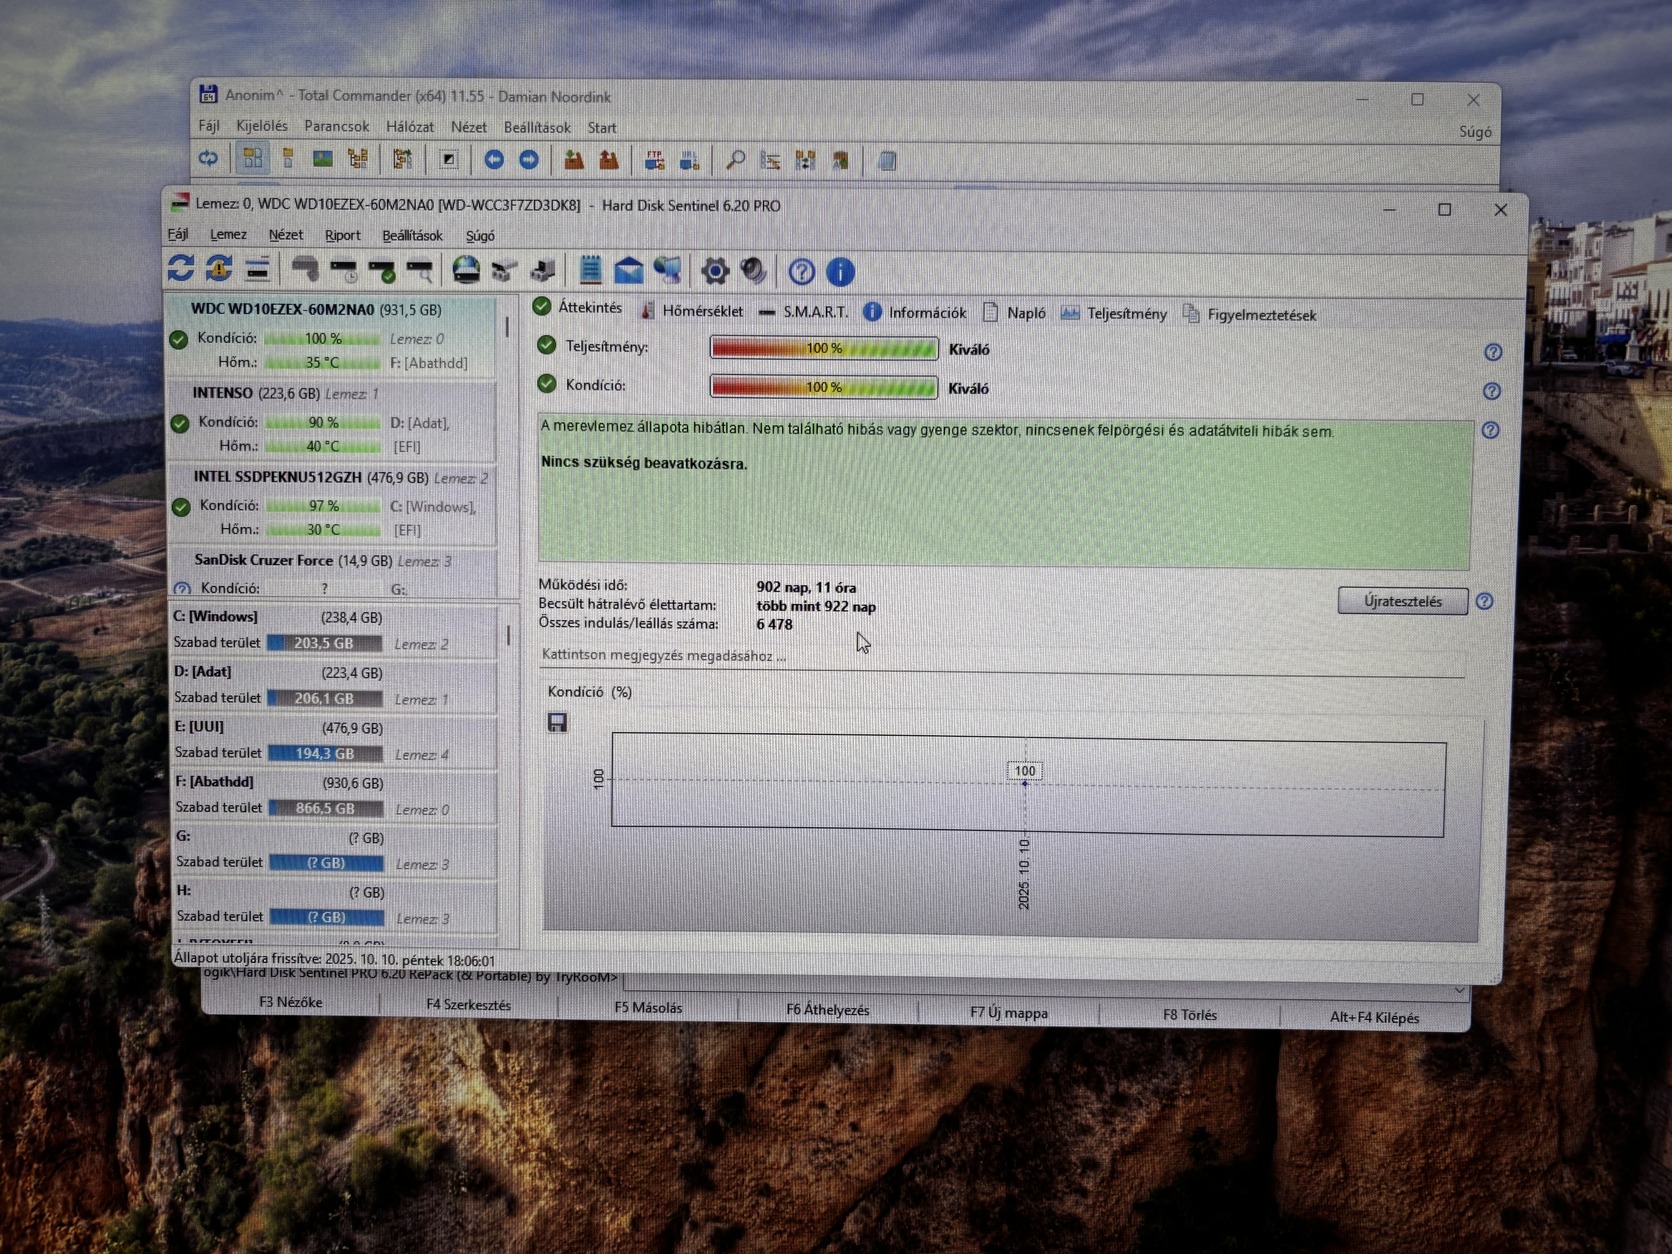1672x1254 pixels.
Task: Click the globe over disk toolbar icon
Action: pos(466,270)
